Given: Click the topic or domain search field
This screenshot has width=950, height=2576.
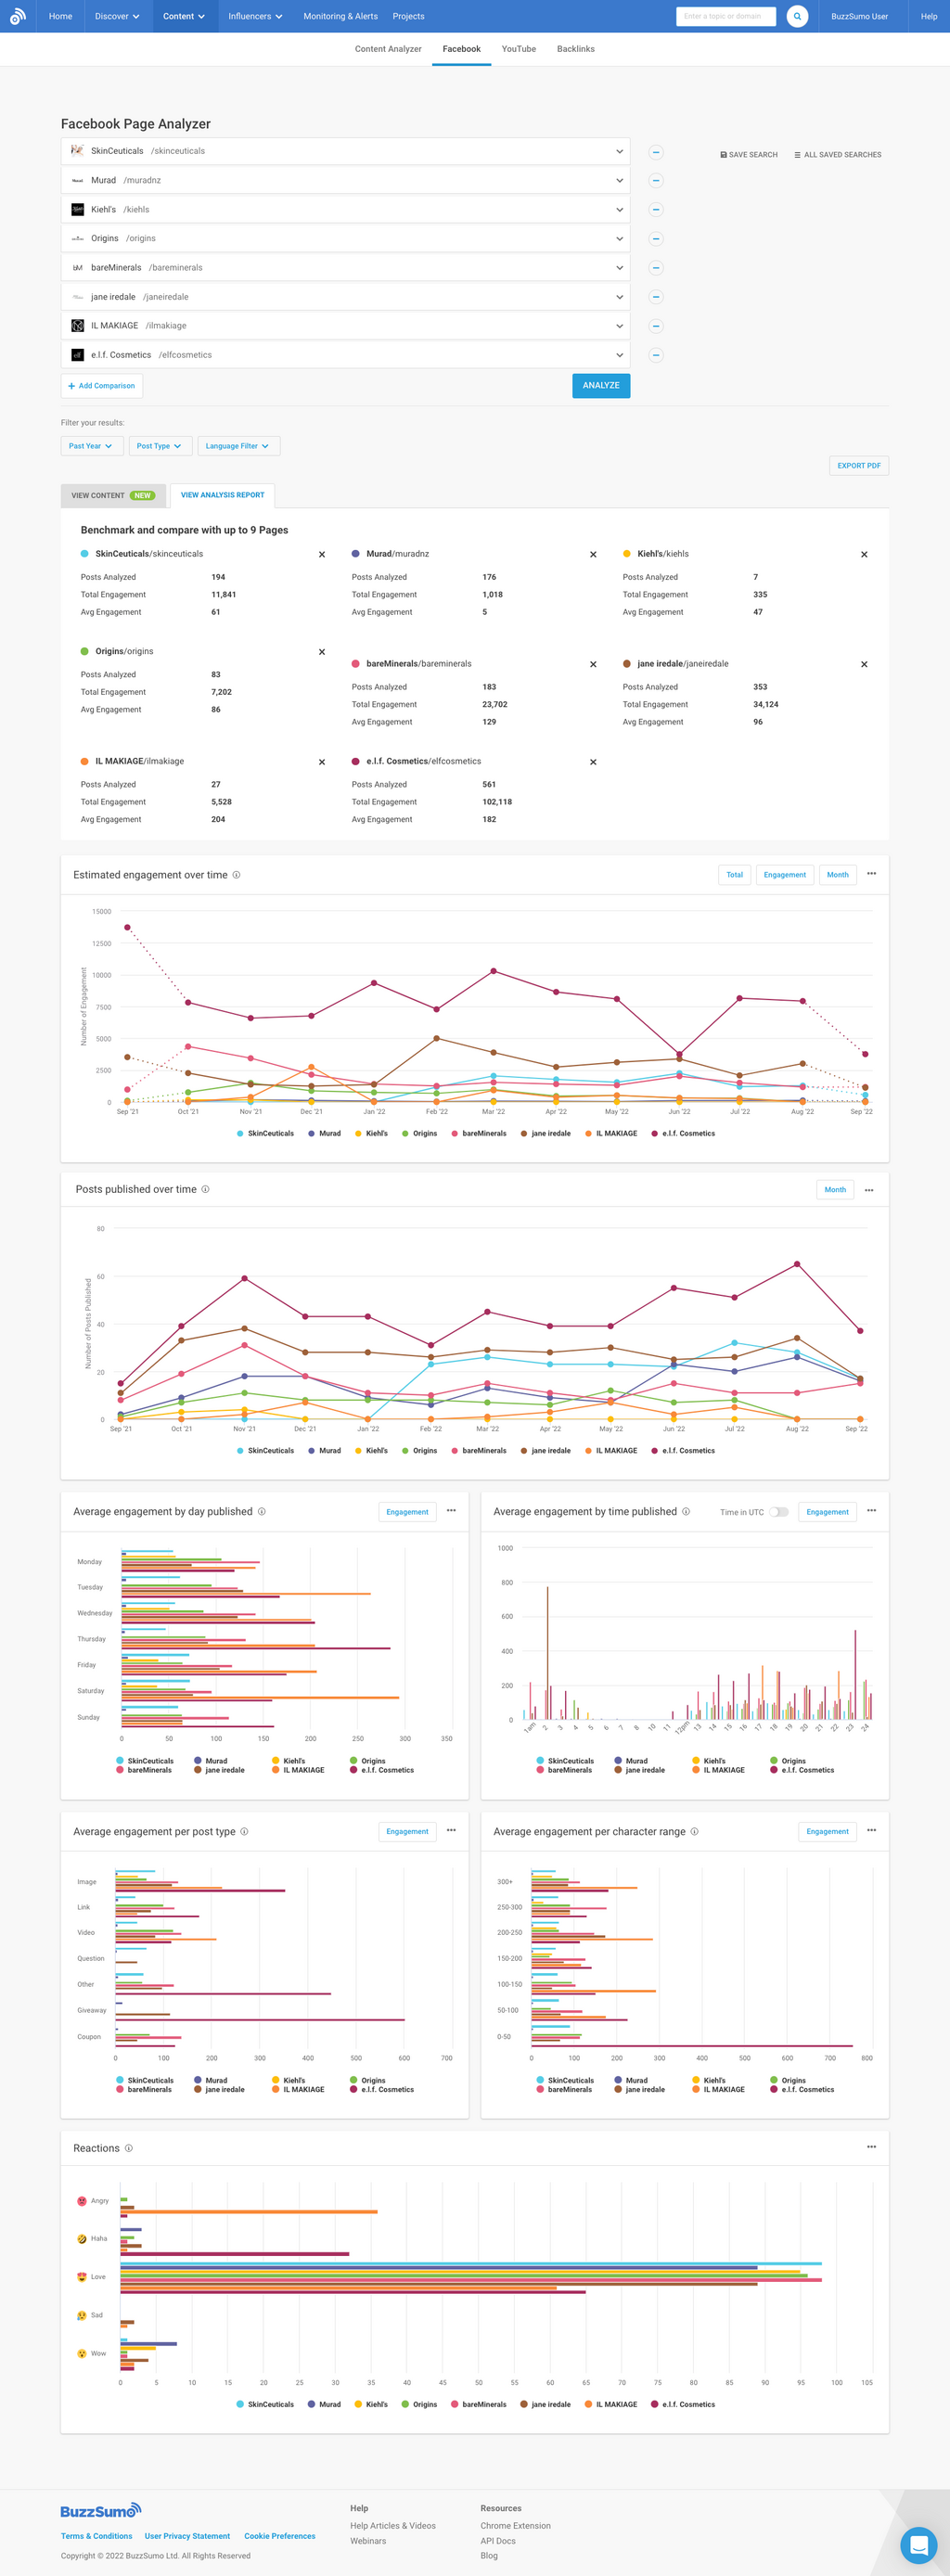Looking at the screenshot, I should pyautogui.click(x=725, y=16).
